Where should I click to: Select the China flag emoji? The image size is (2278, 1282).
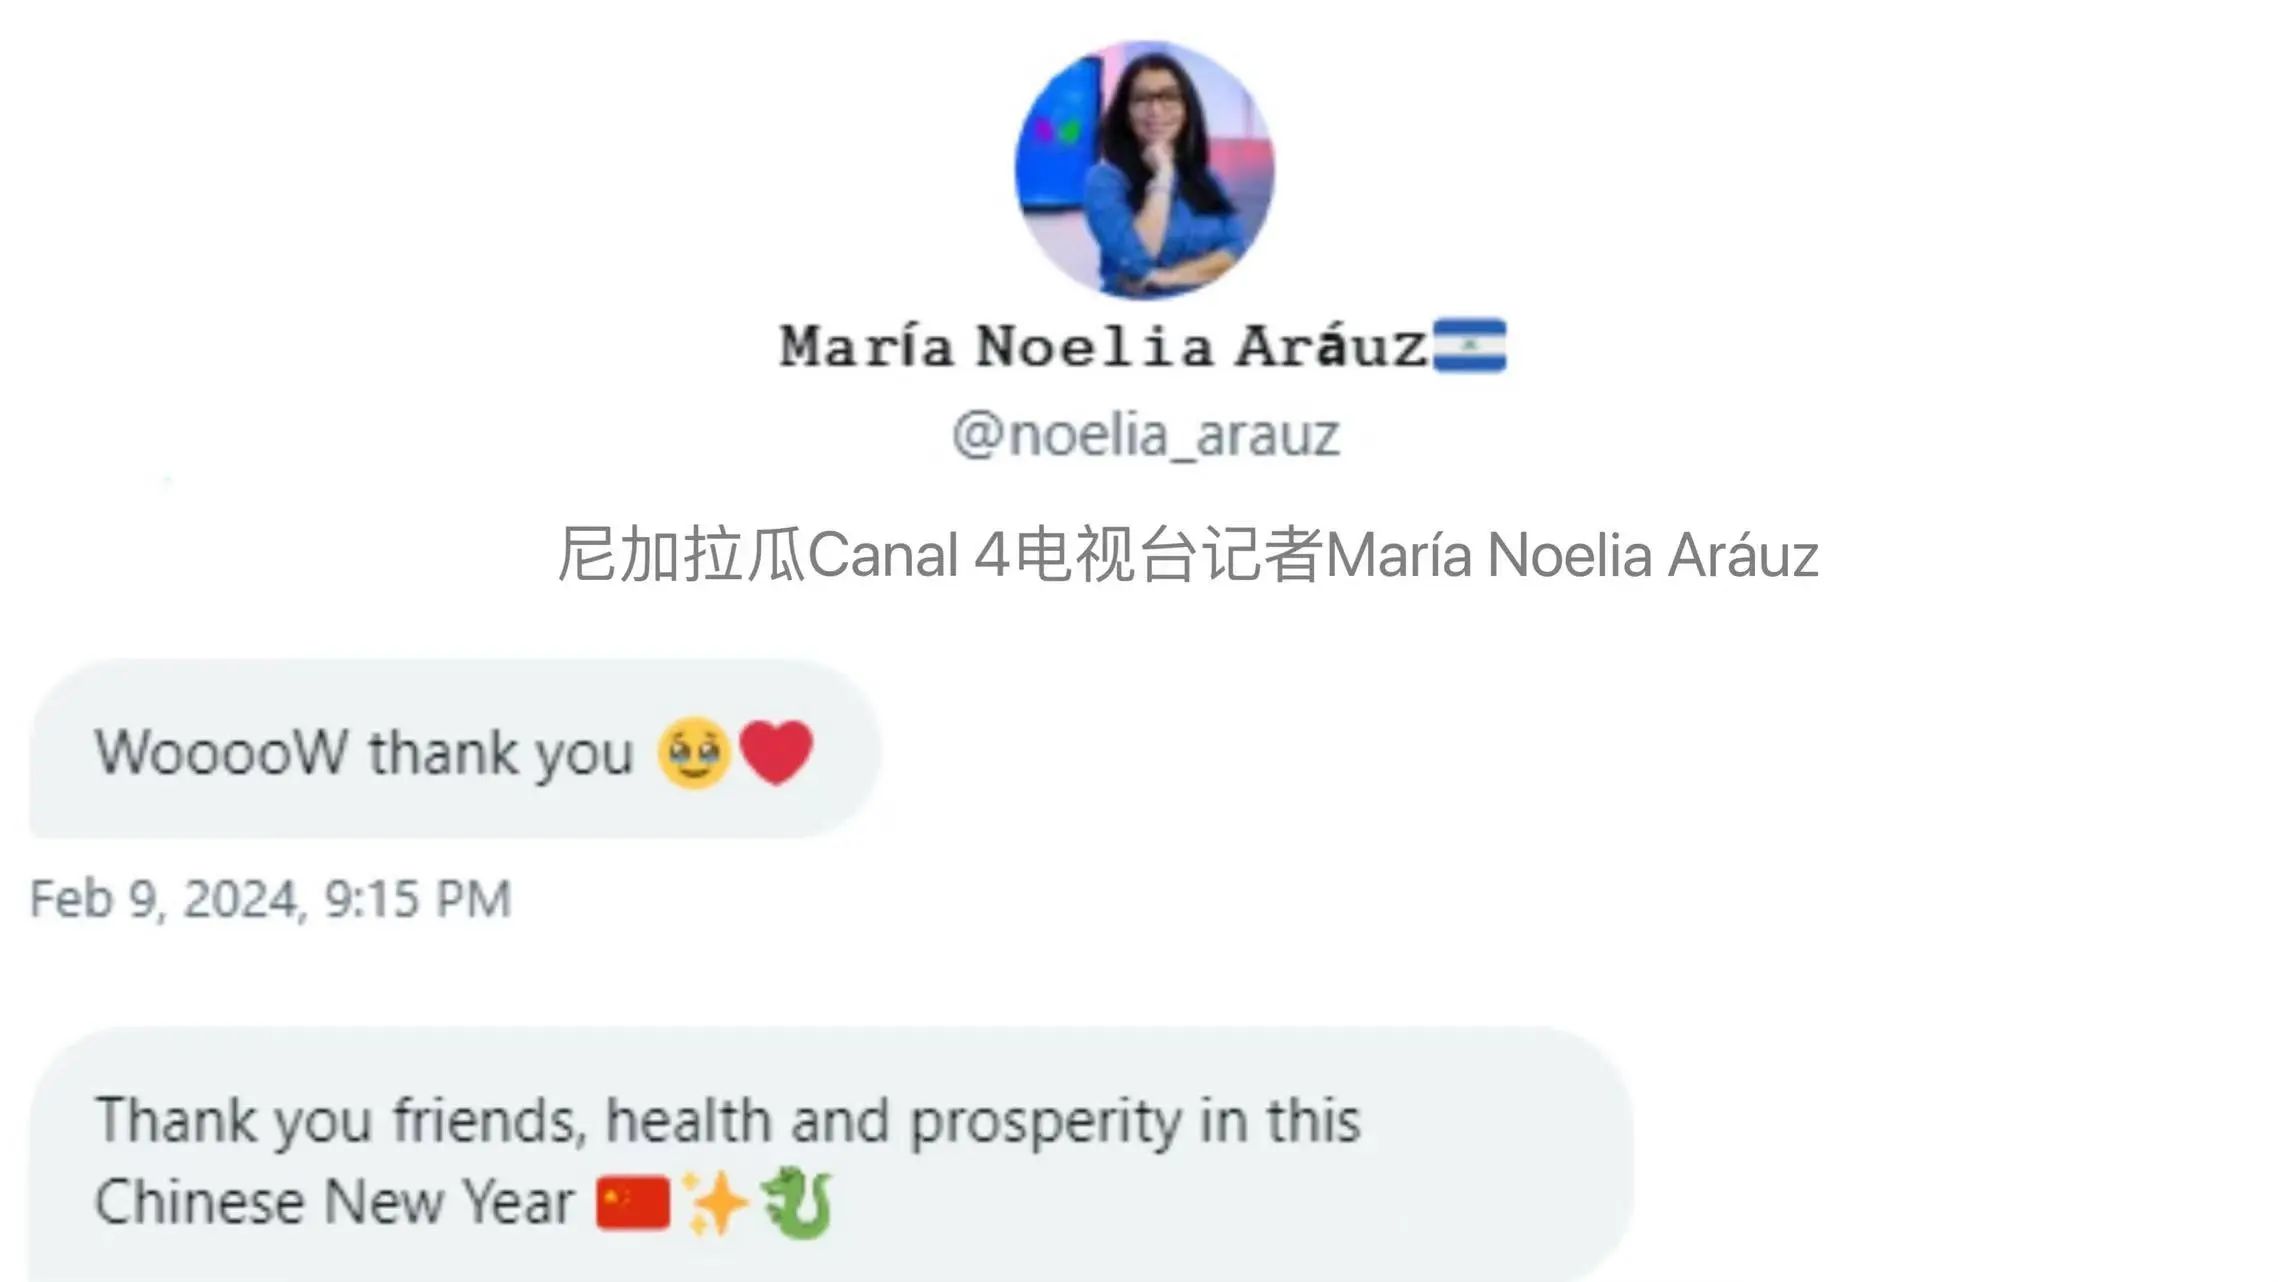[x=632, y=1202]
